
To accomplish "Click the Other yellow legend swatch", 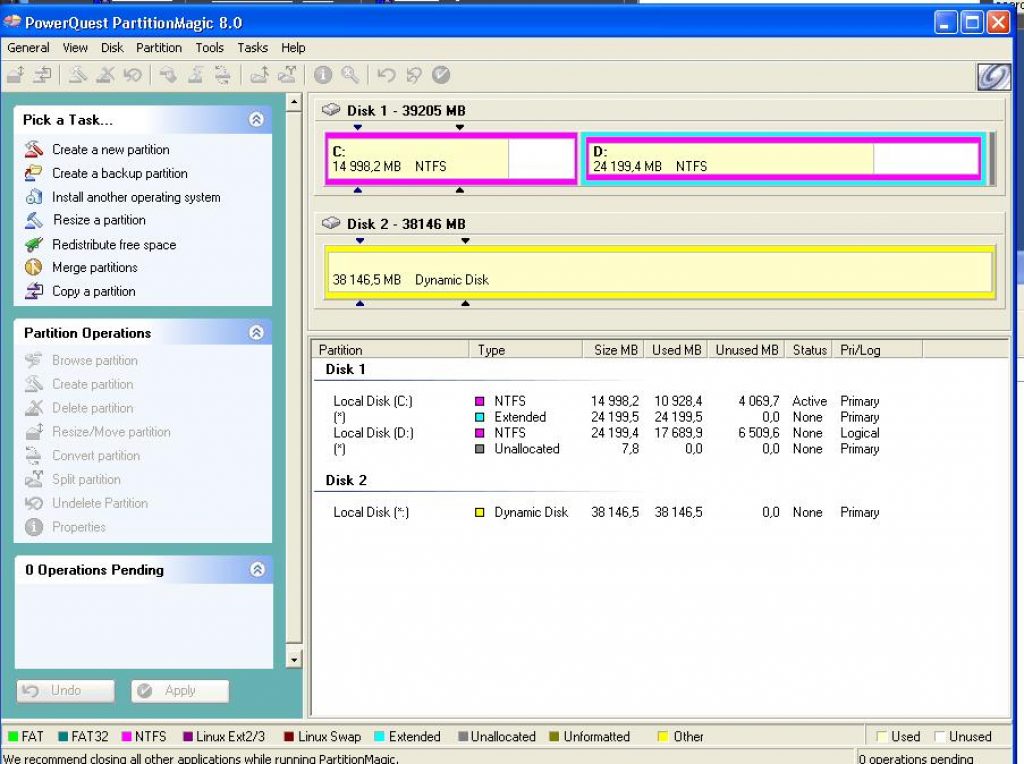I will tap(662, 737).
